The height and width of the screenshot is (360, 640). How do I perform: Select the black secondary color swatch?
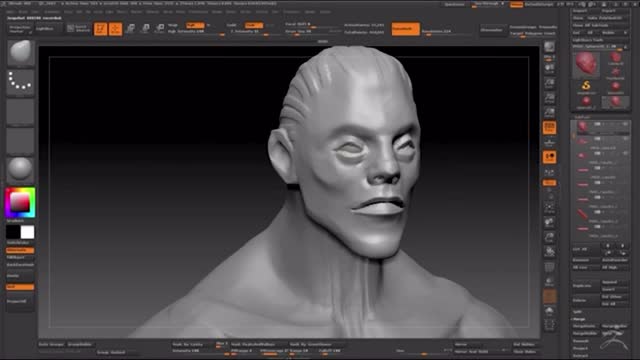click(x=13, y=232)
